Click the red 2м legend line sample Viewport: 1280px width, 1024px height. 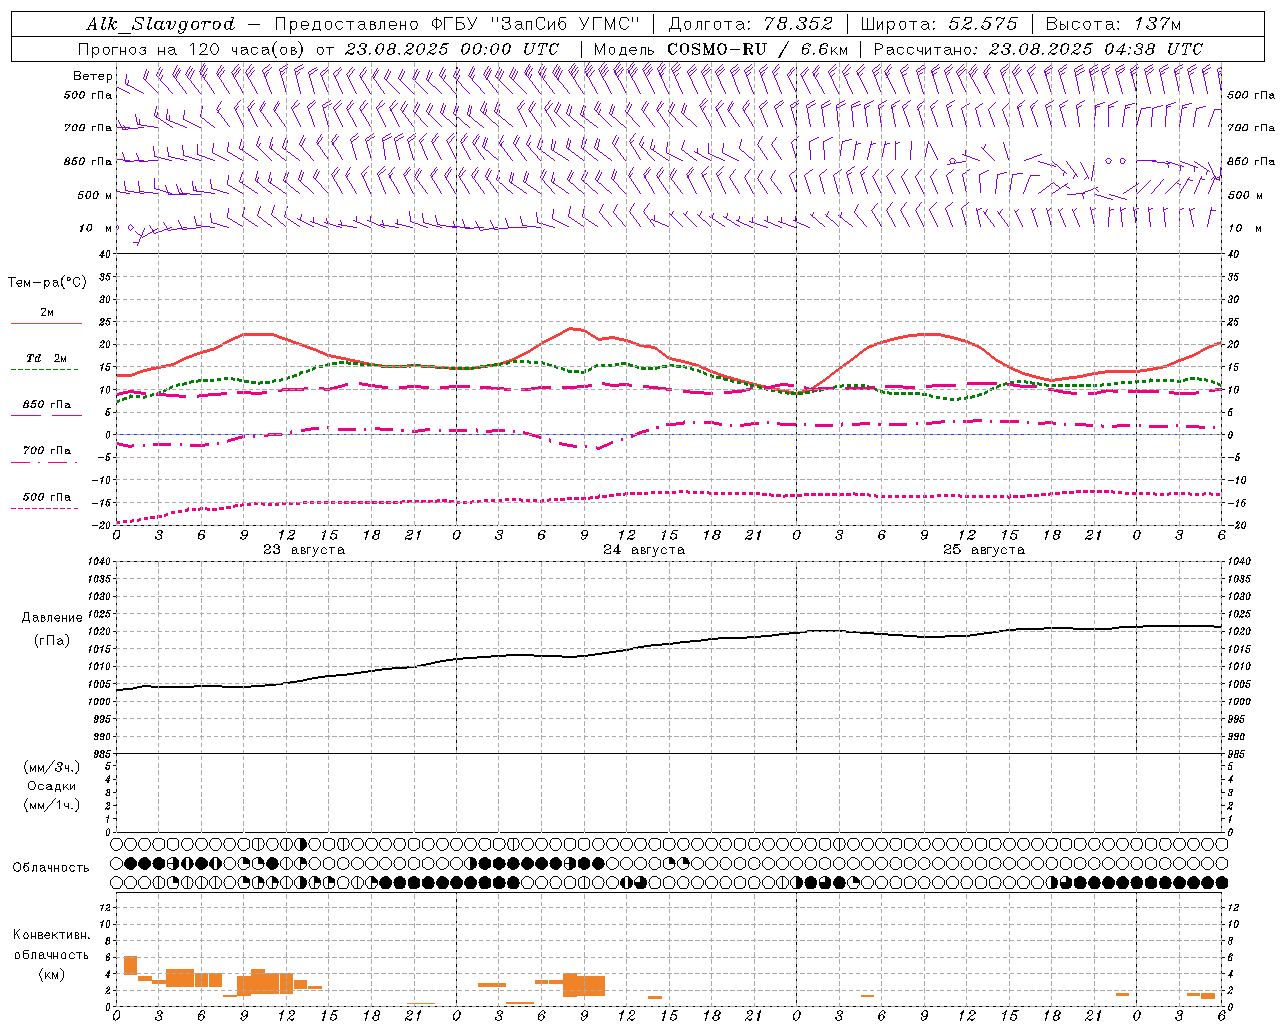pyautogui.click(x=46, y=323)
